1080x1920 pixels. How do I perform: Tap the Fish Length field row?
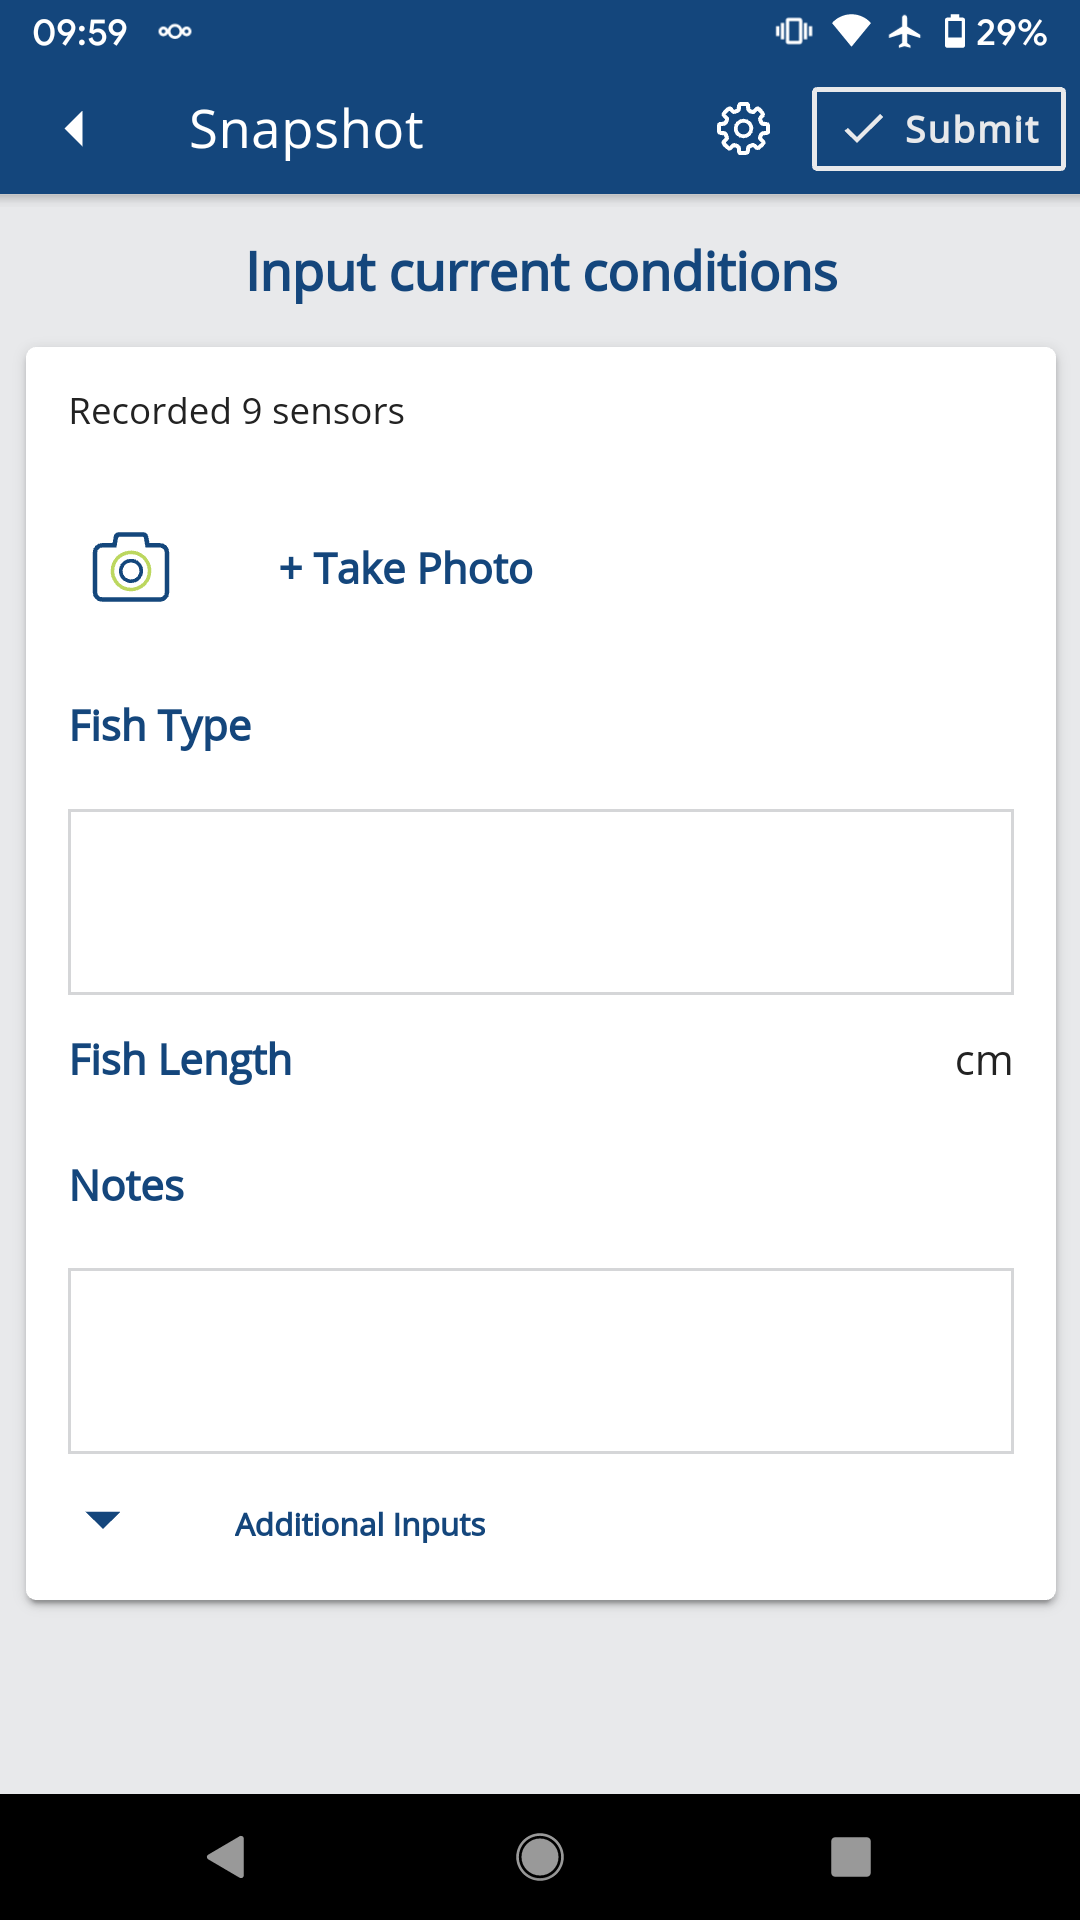(541, 1060)
